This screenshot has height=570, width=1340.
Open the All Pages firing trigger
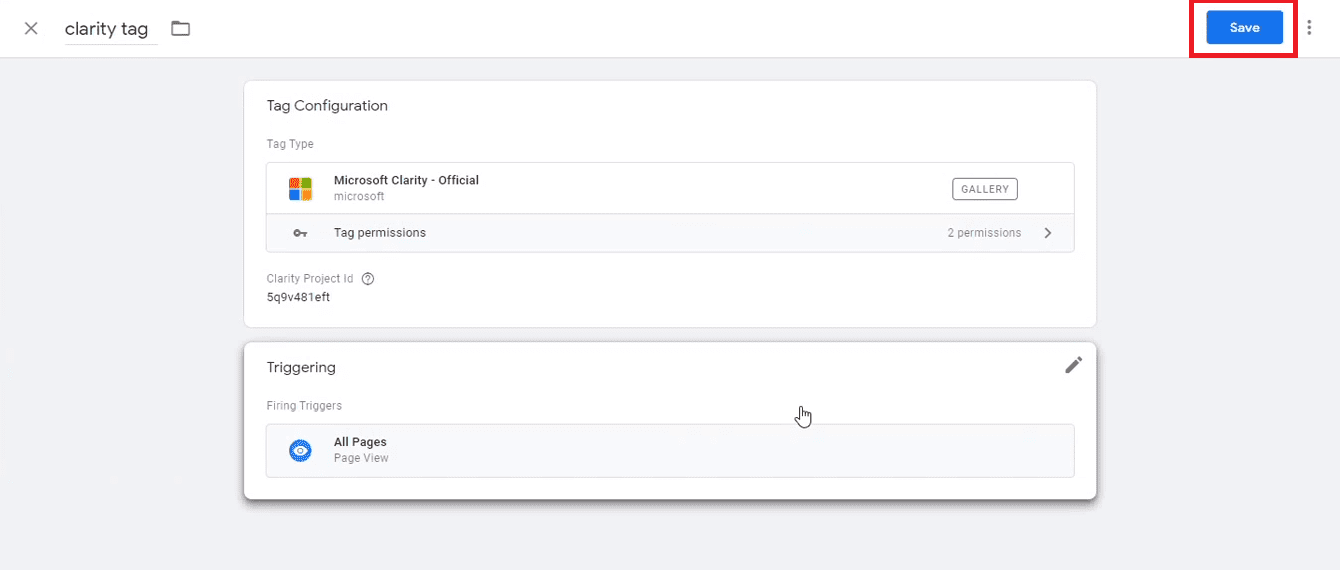coord(670,451)
